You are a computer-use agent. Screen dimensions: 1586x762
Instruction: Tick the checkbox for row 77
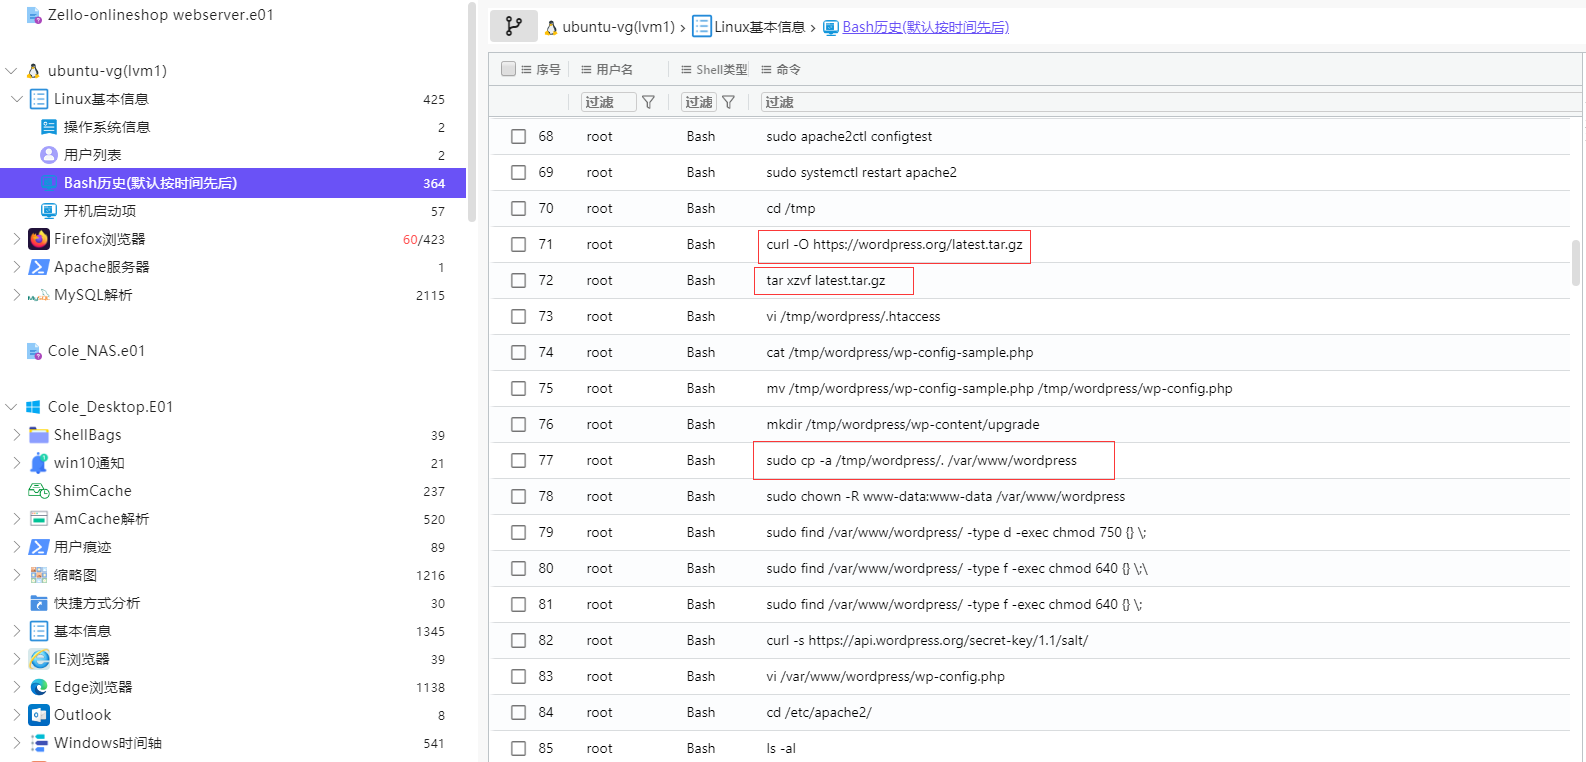coord(518,461)
